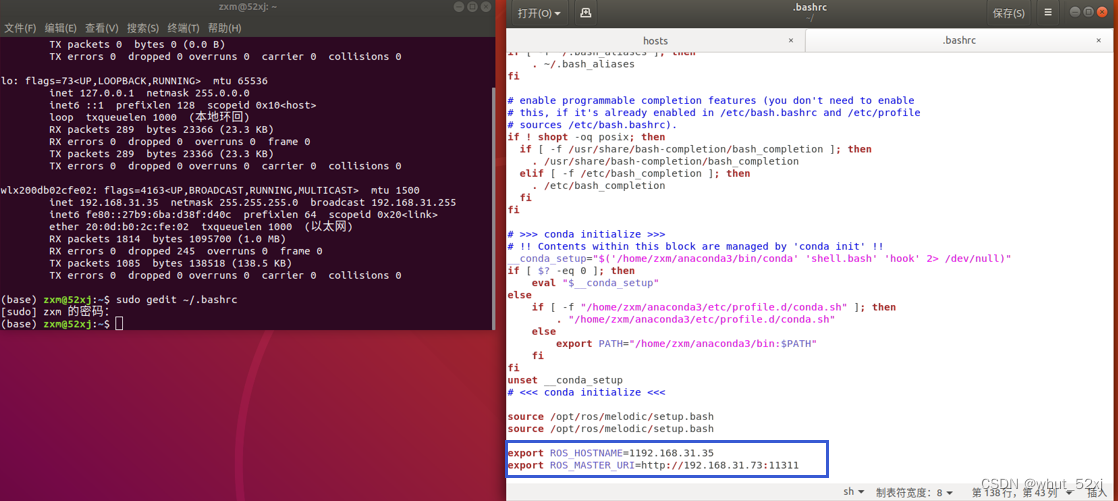This screenshot has width=1118, height=501.
Task: Open terminal 帮助(H) menu
Action: (225, 28)
